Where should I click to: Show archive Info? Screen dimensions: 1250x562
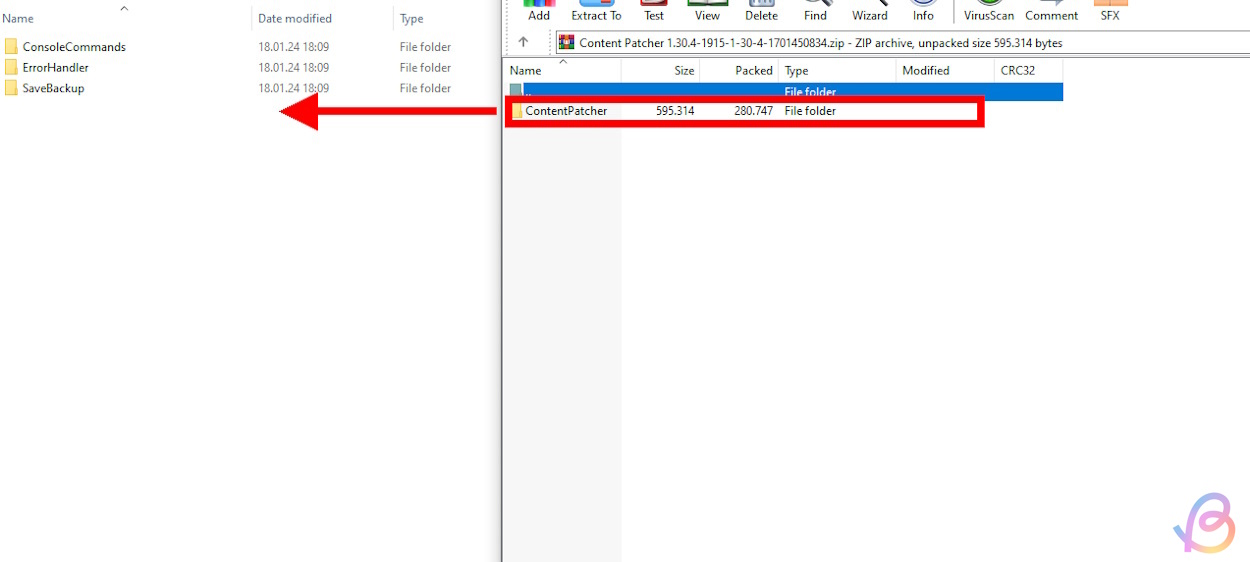tap(923, 10)
